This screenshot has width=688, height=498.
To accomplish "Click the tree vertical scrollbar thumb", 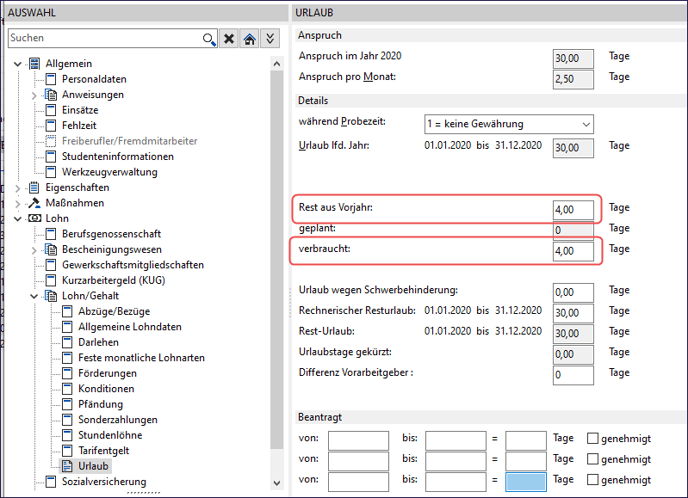I will [277, 259].
